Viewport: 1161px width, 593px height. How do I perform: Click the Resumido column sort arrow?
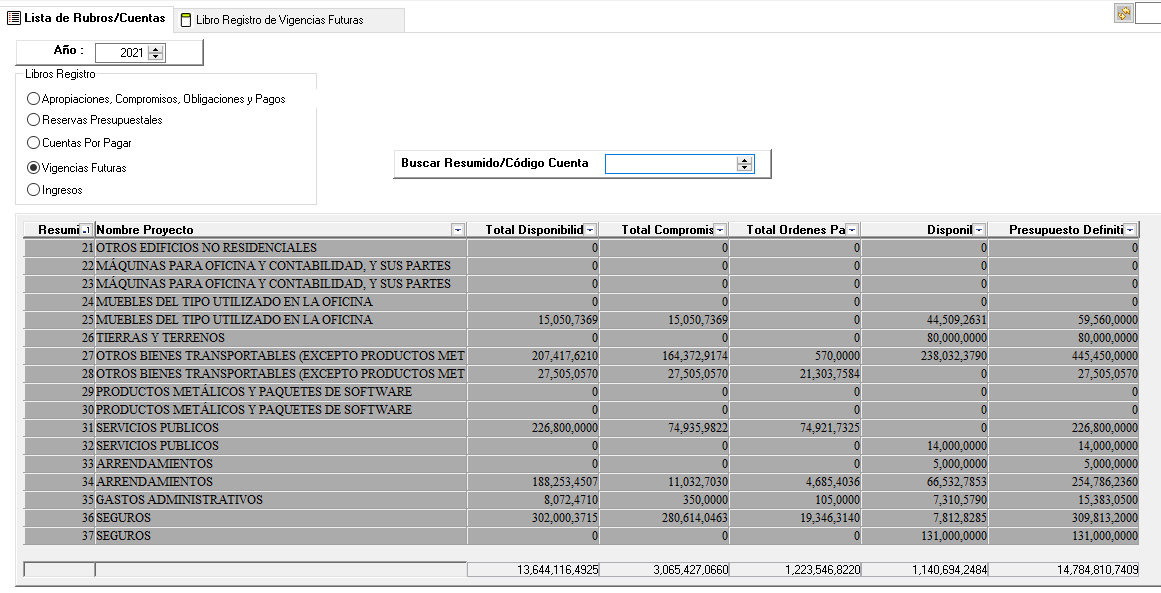coord(85,230)
